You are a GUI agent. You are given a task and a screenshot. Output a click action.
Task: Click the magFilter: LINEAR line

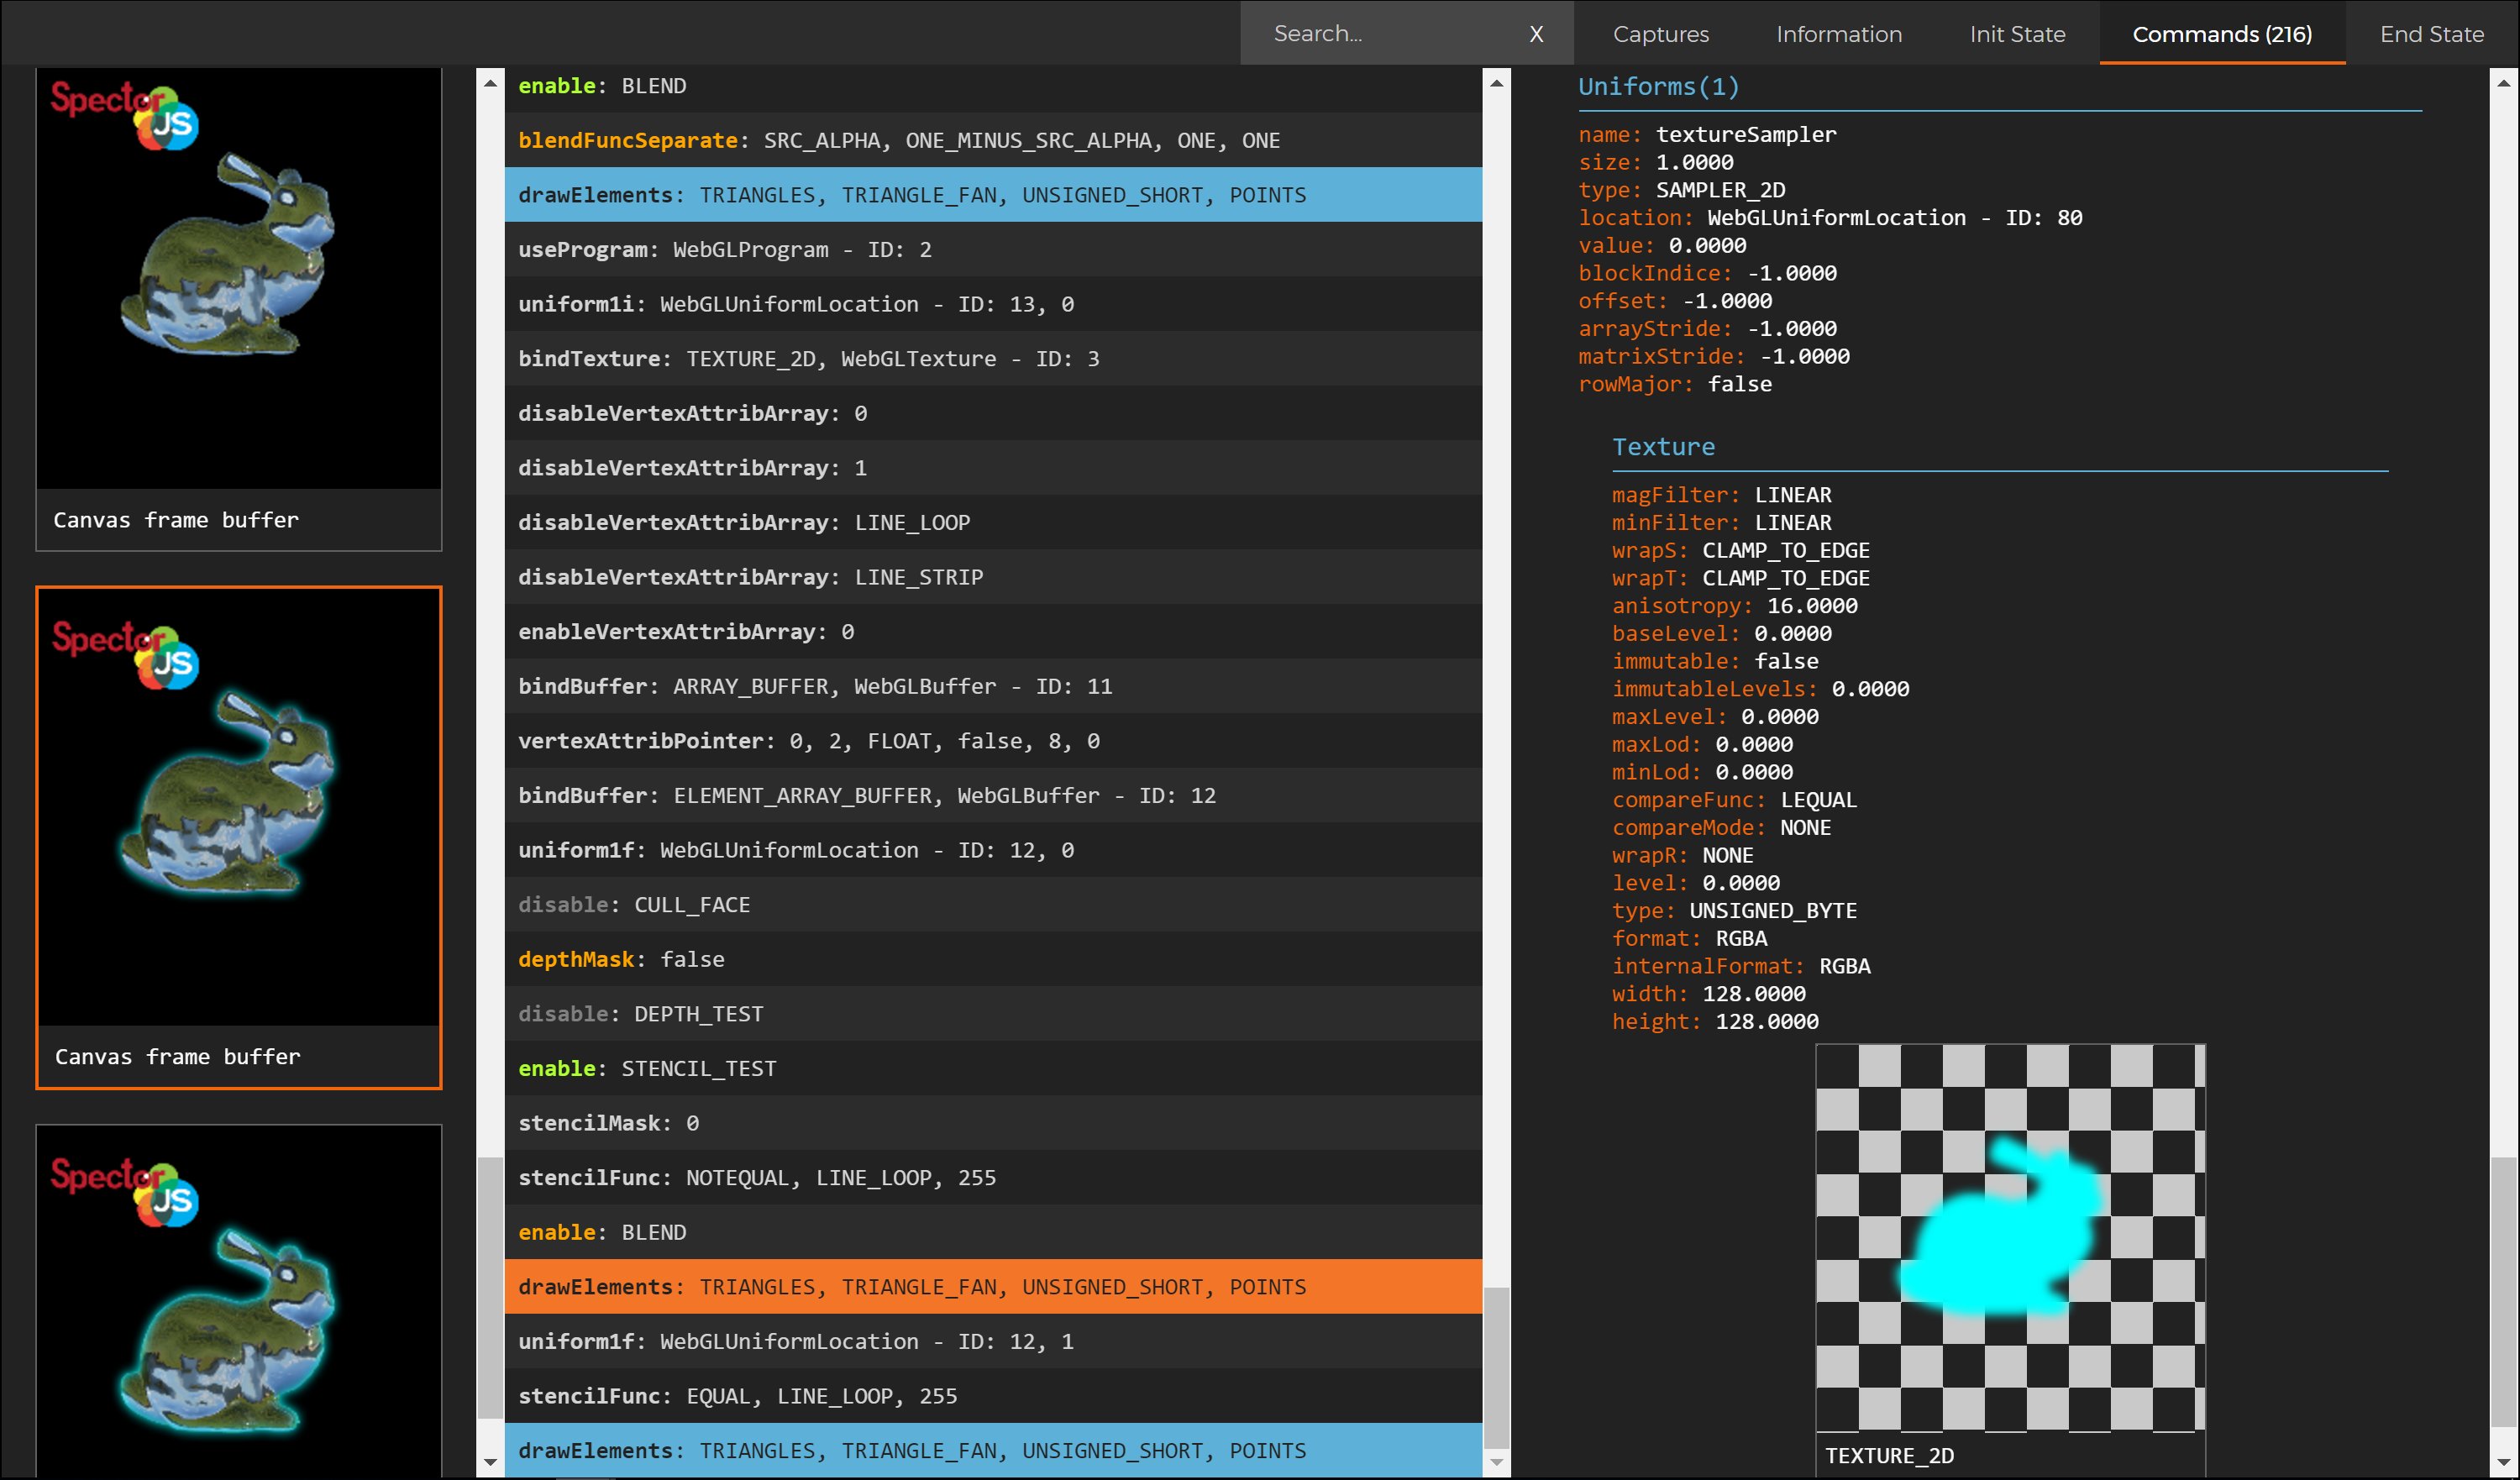click(1722, 495)
